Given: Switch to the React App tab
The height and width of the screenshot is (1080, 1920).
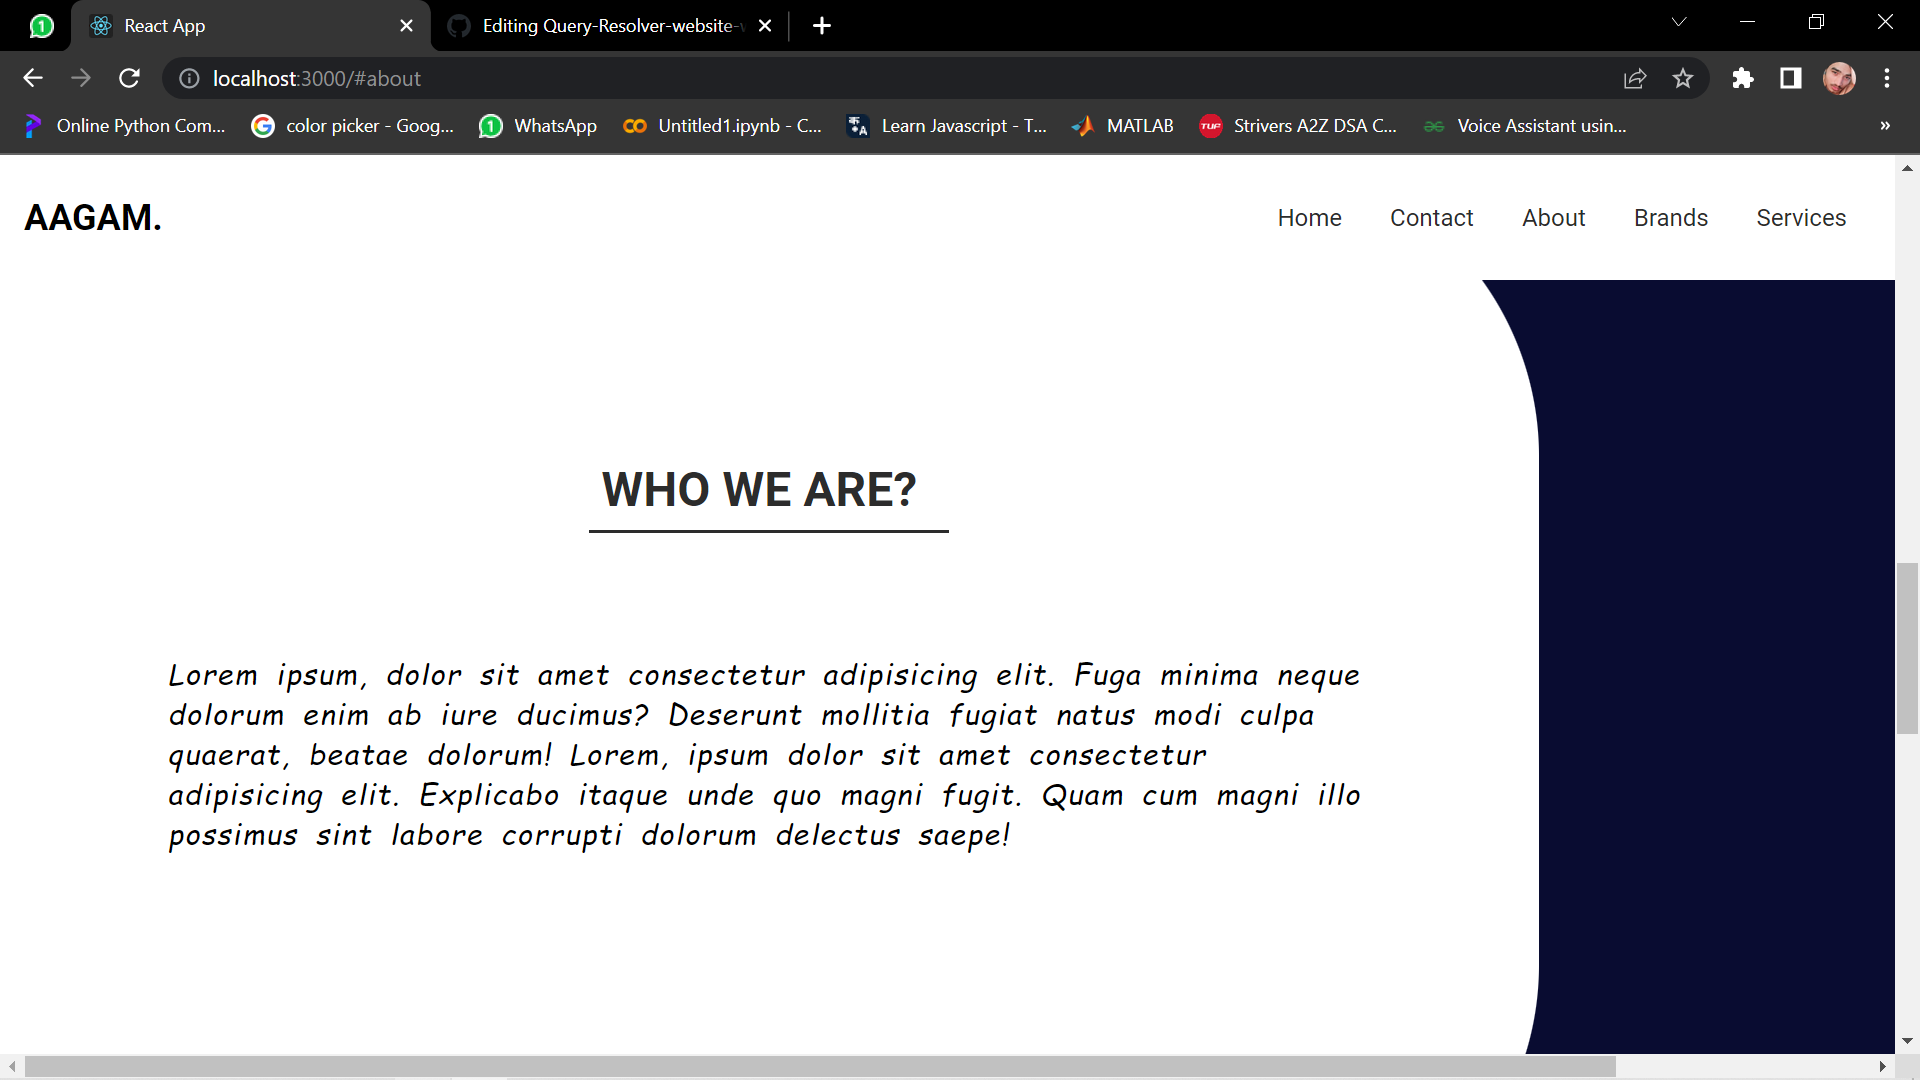Looking at the screenshot, I should click(x=200, y=25).
